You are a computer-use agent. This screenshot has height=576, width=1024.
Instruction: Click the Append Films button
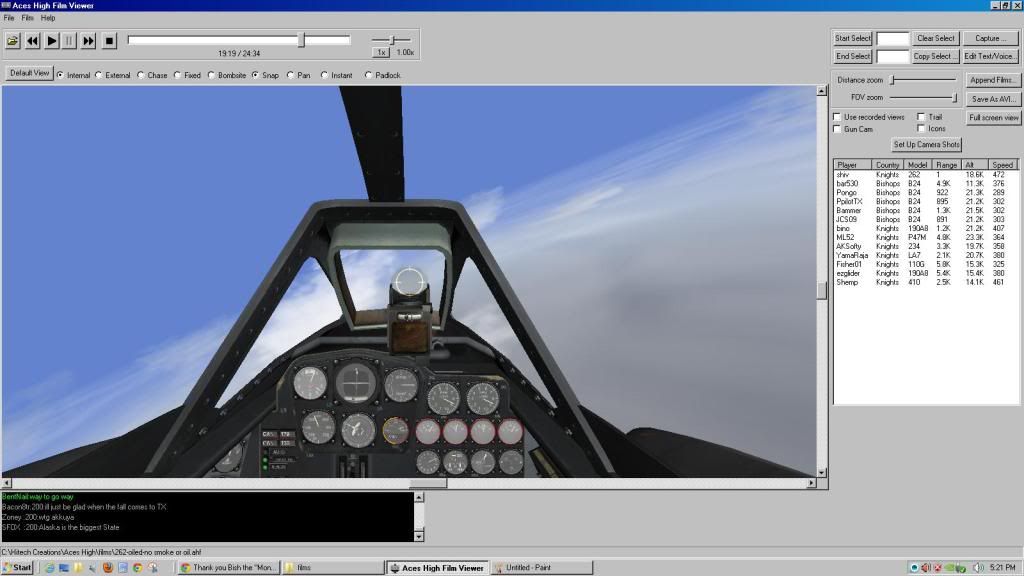coord(993,80)
